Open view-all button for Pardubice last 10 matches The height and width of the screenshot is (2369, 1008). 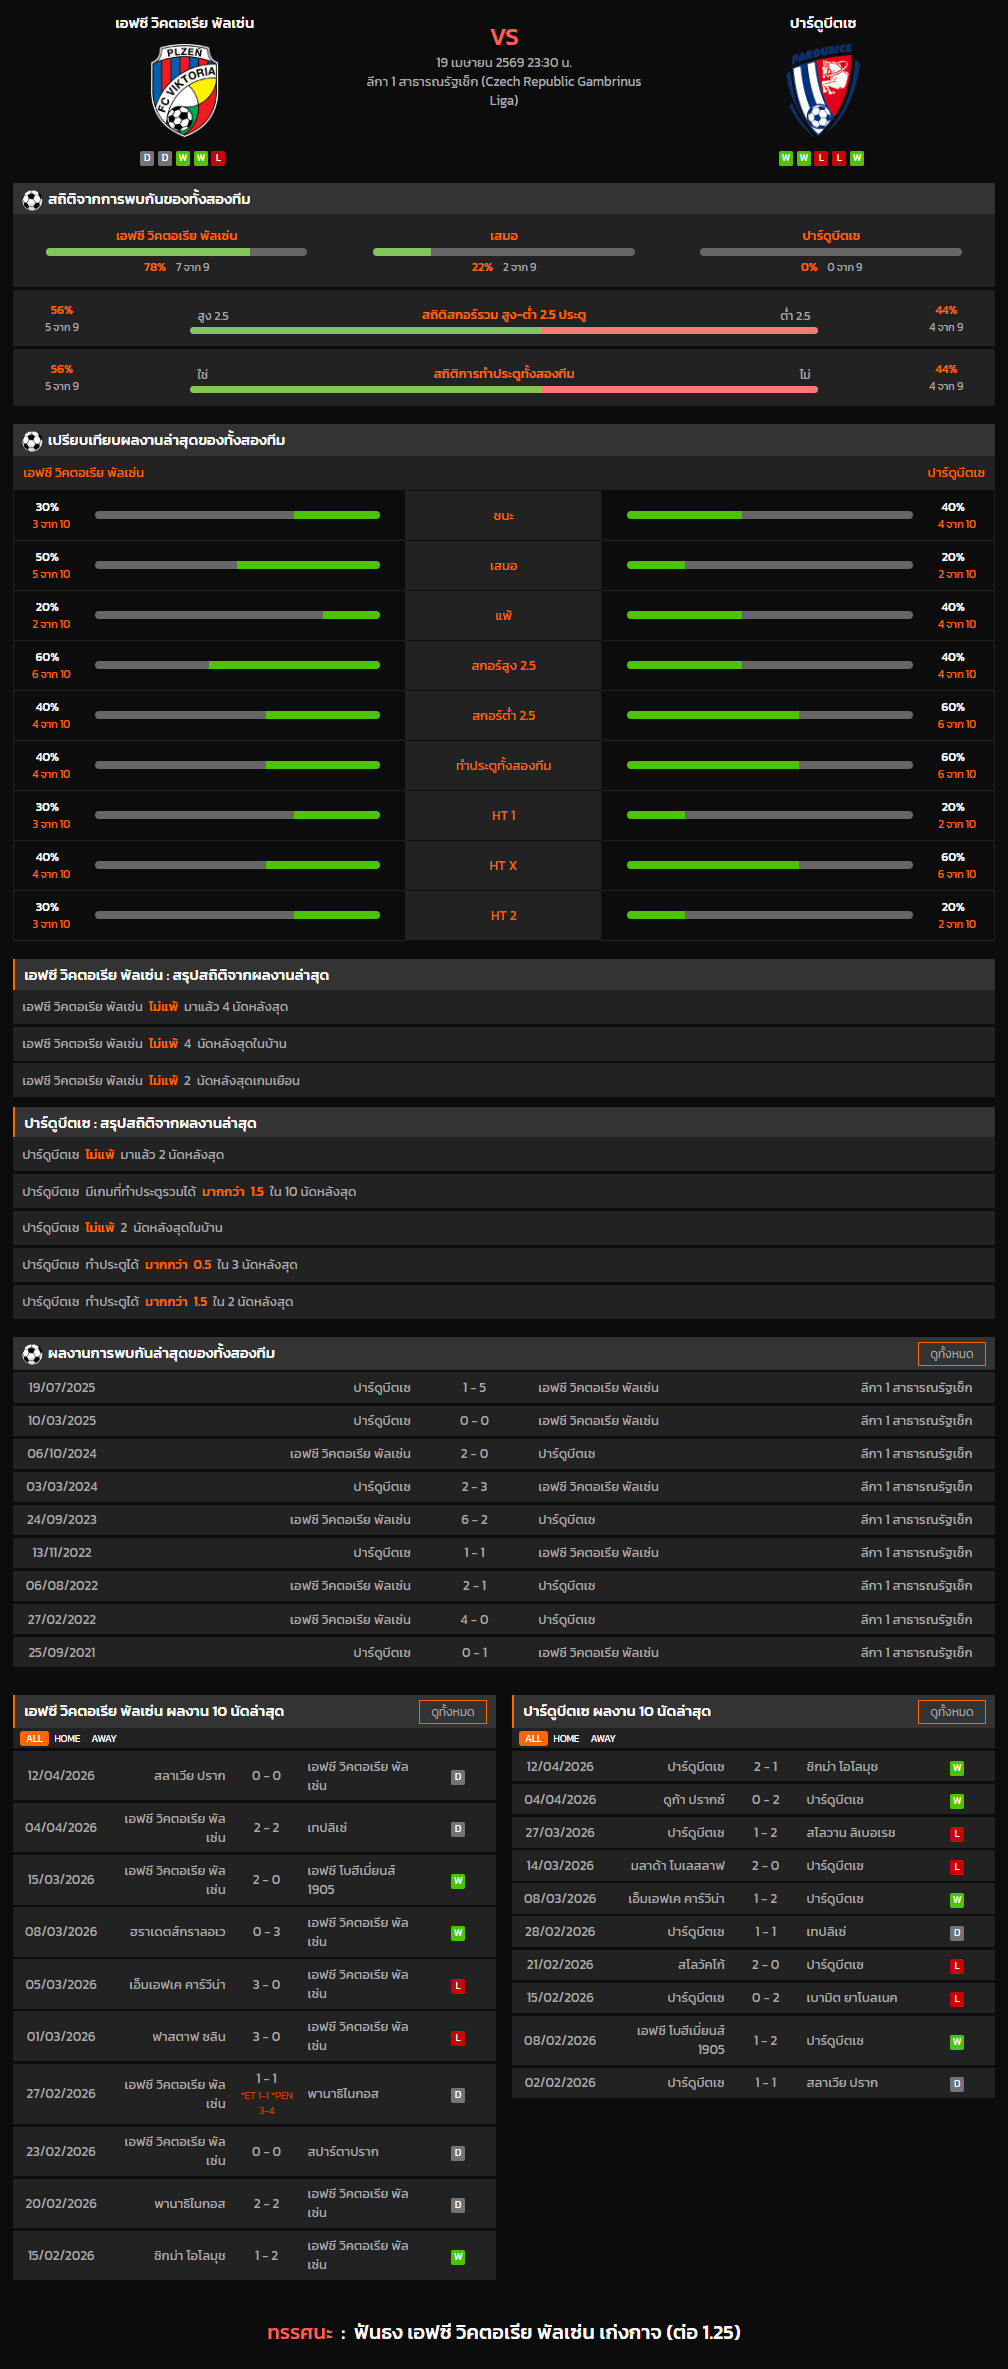(x=951, y=1712)
